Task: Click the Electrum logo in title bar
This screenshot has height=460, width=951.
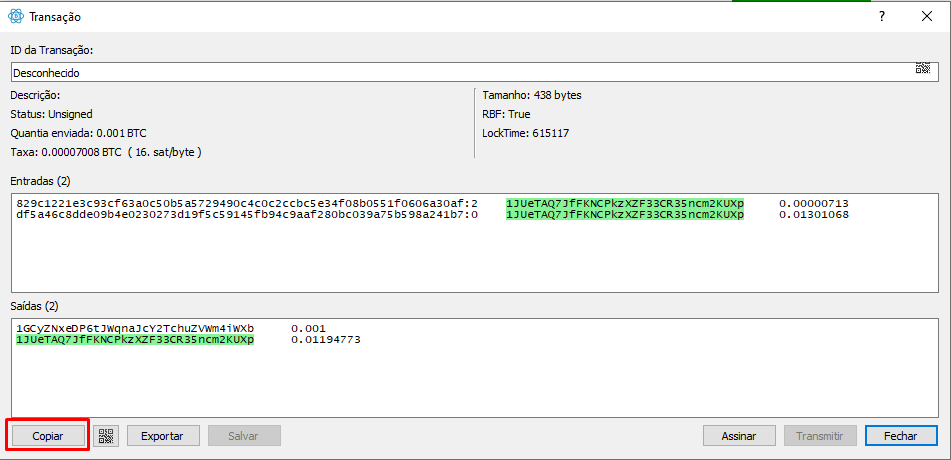Action: click(16, 17)
